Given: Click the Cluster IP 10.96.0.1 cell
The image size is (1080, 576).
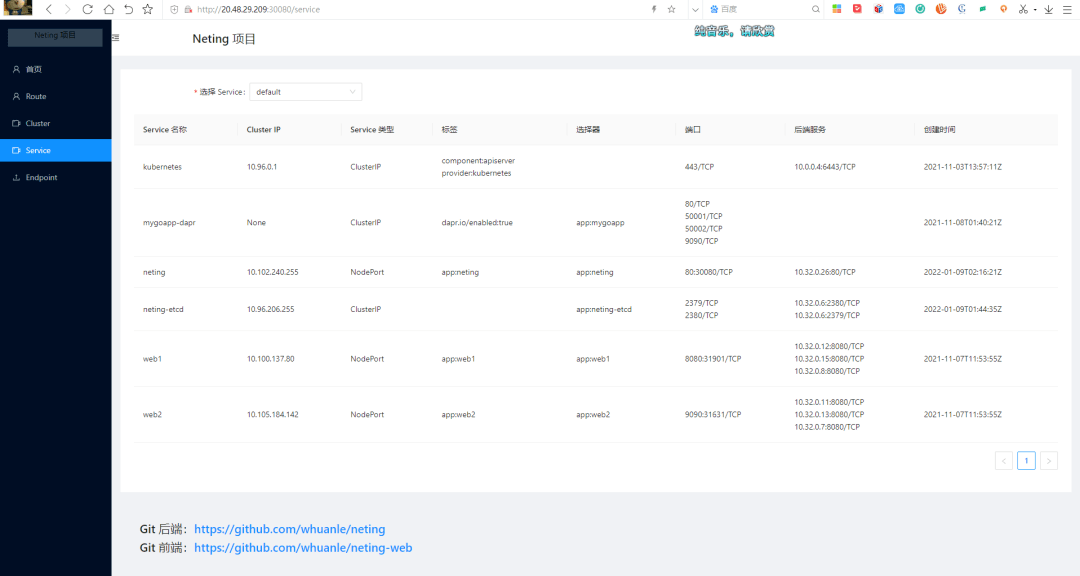Looking at the screenshot, I should 262,167.
